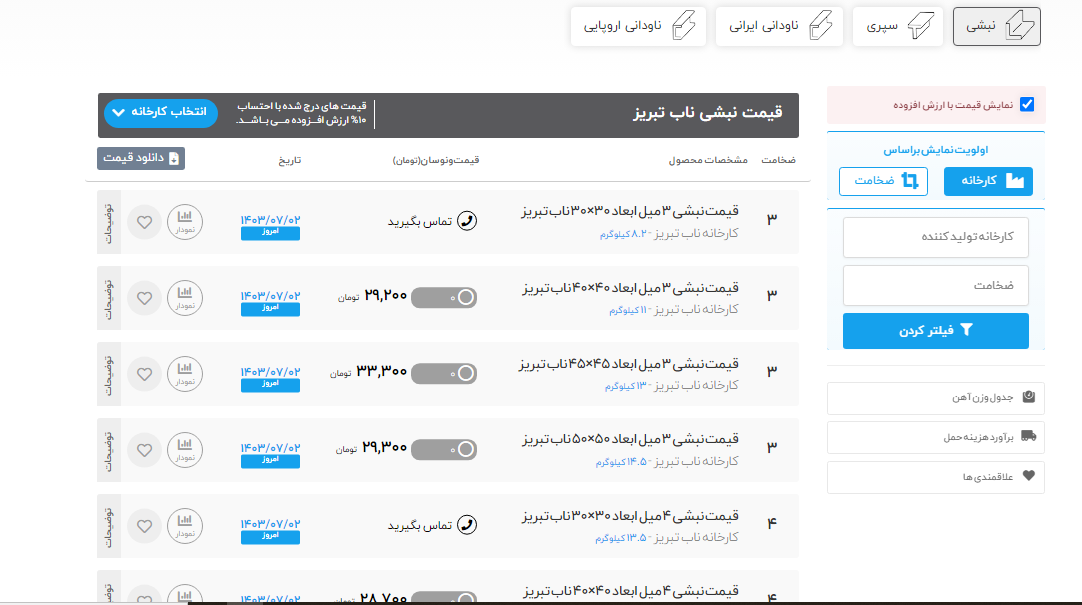Image resolution: width=1082 pixels, height=605 pixels.
Task: Click heart icon on 4mm 30×30 row
Action: tap(145, 525)
